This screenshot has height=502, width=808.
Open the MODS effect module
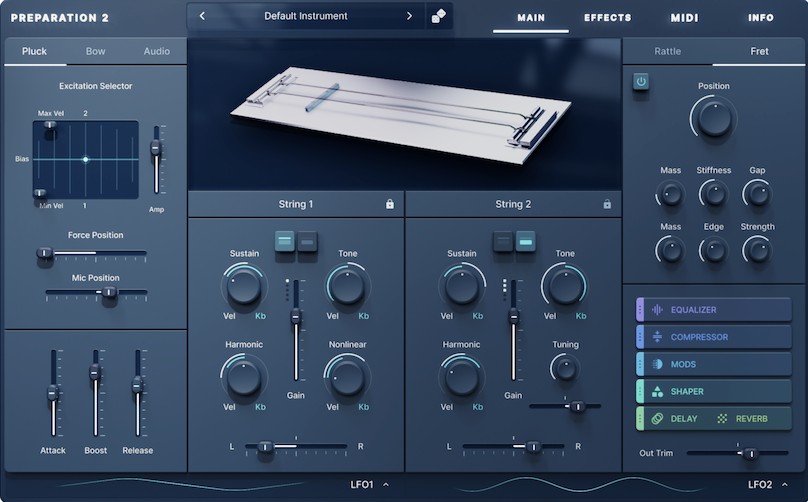tap(714, 364)
